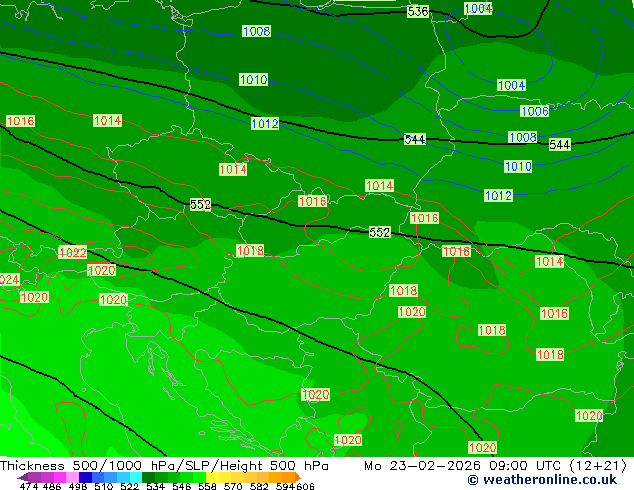Click the 570 legend value
This screenshot has width=634, height=490.
tap(233, 486)
